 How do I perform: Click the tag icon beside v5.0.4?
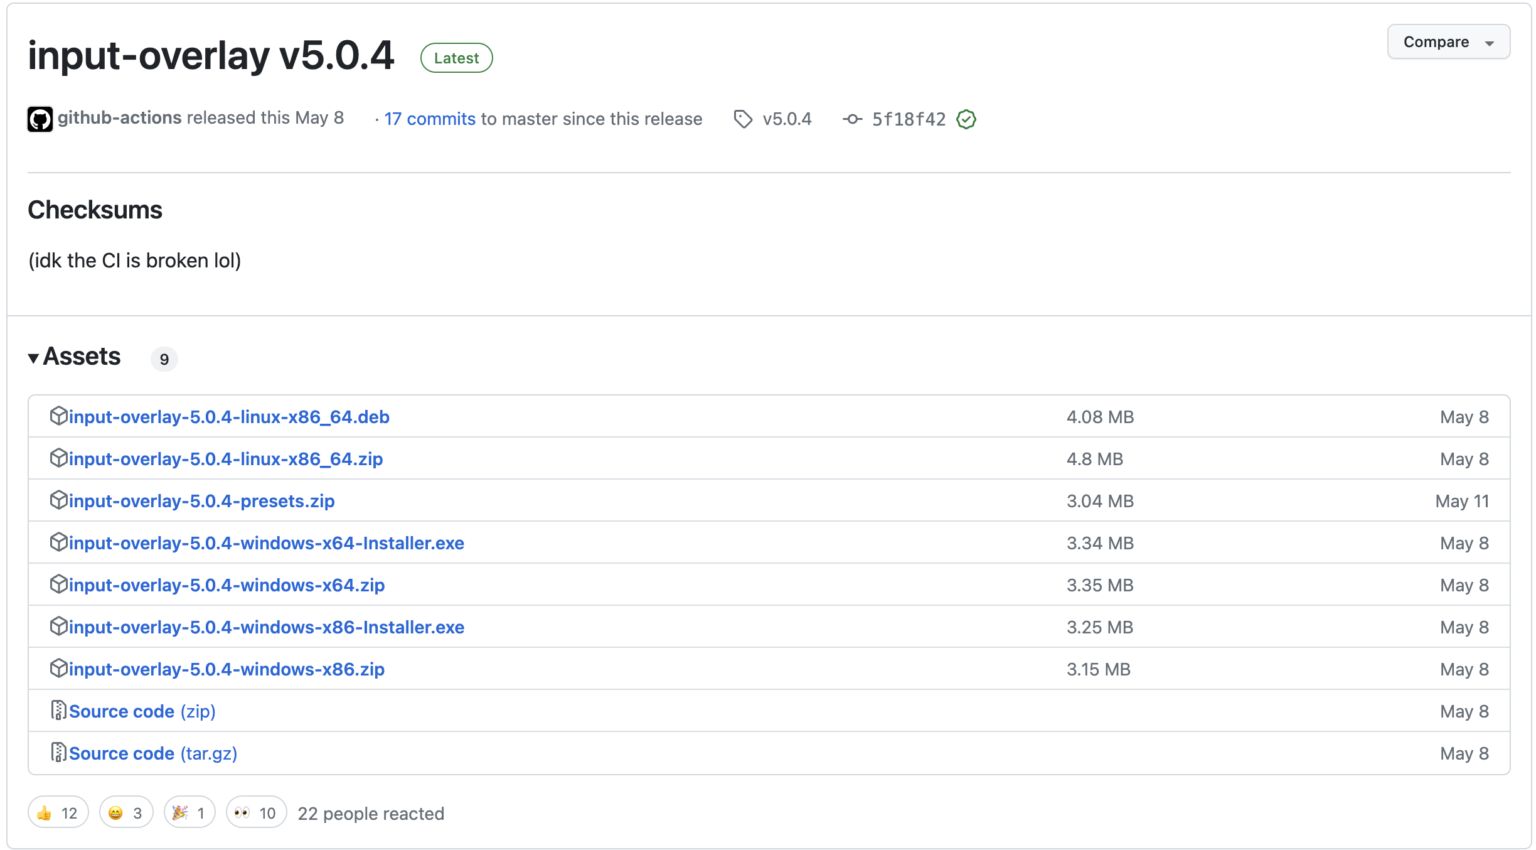pos(743,119)
